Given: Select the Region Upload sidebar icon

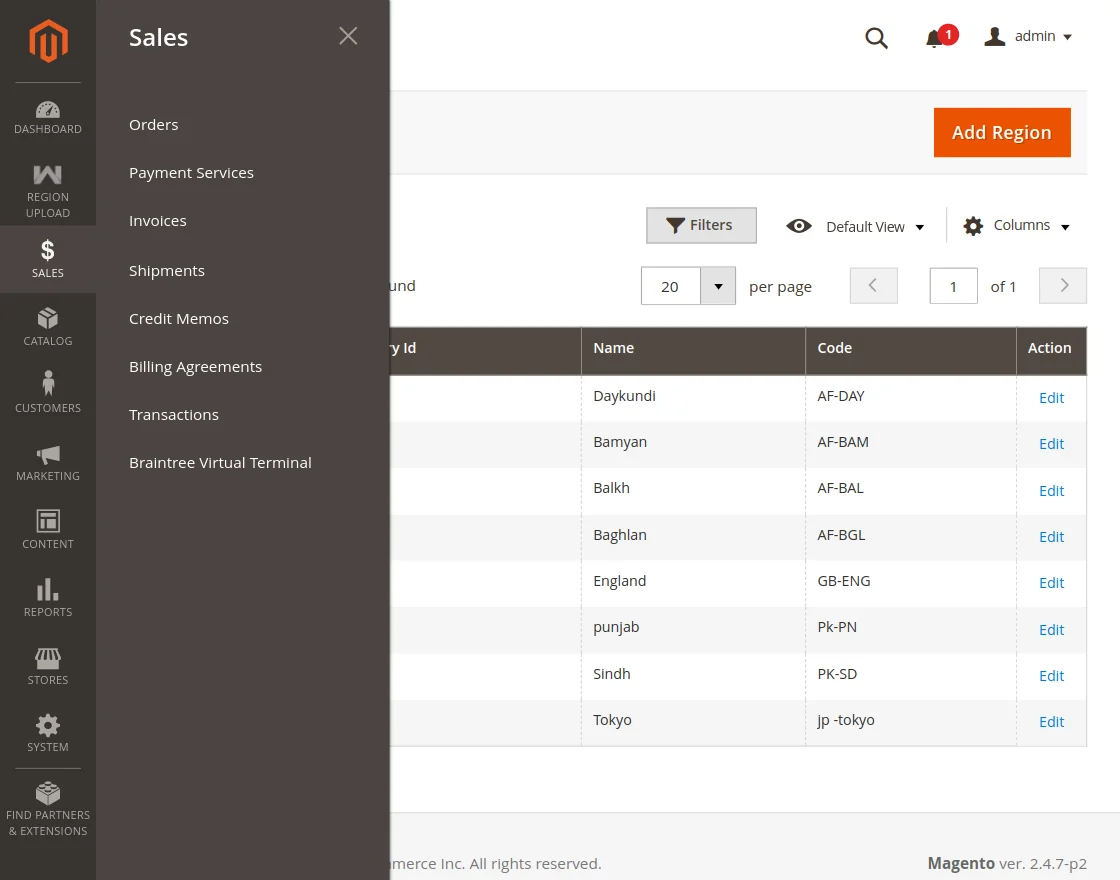Looking at the screenshot, I should point(47,183).
